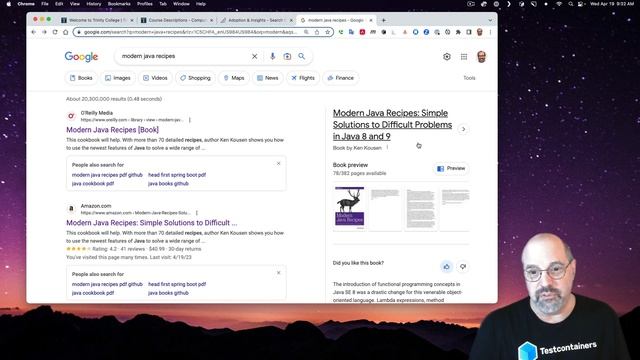Bookmark this page with the star icon
640x360 pixels.
[327, 32]
